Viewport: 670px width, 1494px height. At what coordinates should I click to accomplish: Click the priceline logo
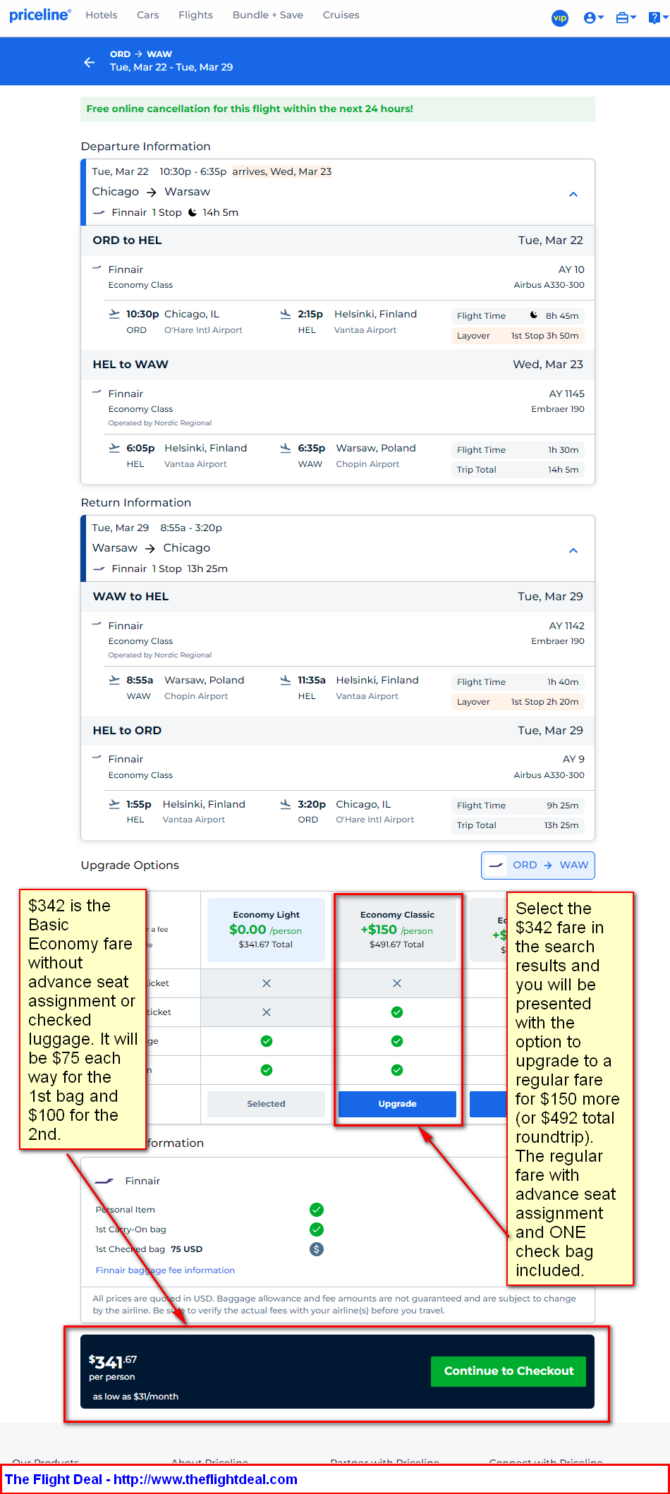click(x=39, y=15)
